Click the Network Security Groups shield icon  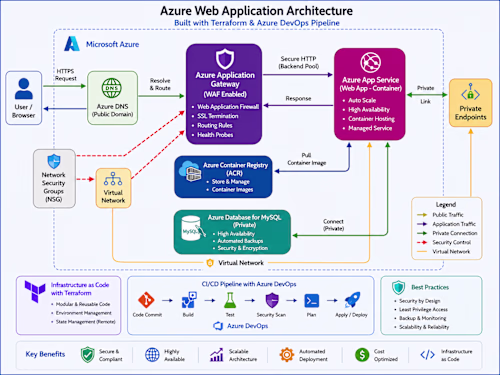(54, 161)
